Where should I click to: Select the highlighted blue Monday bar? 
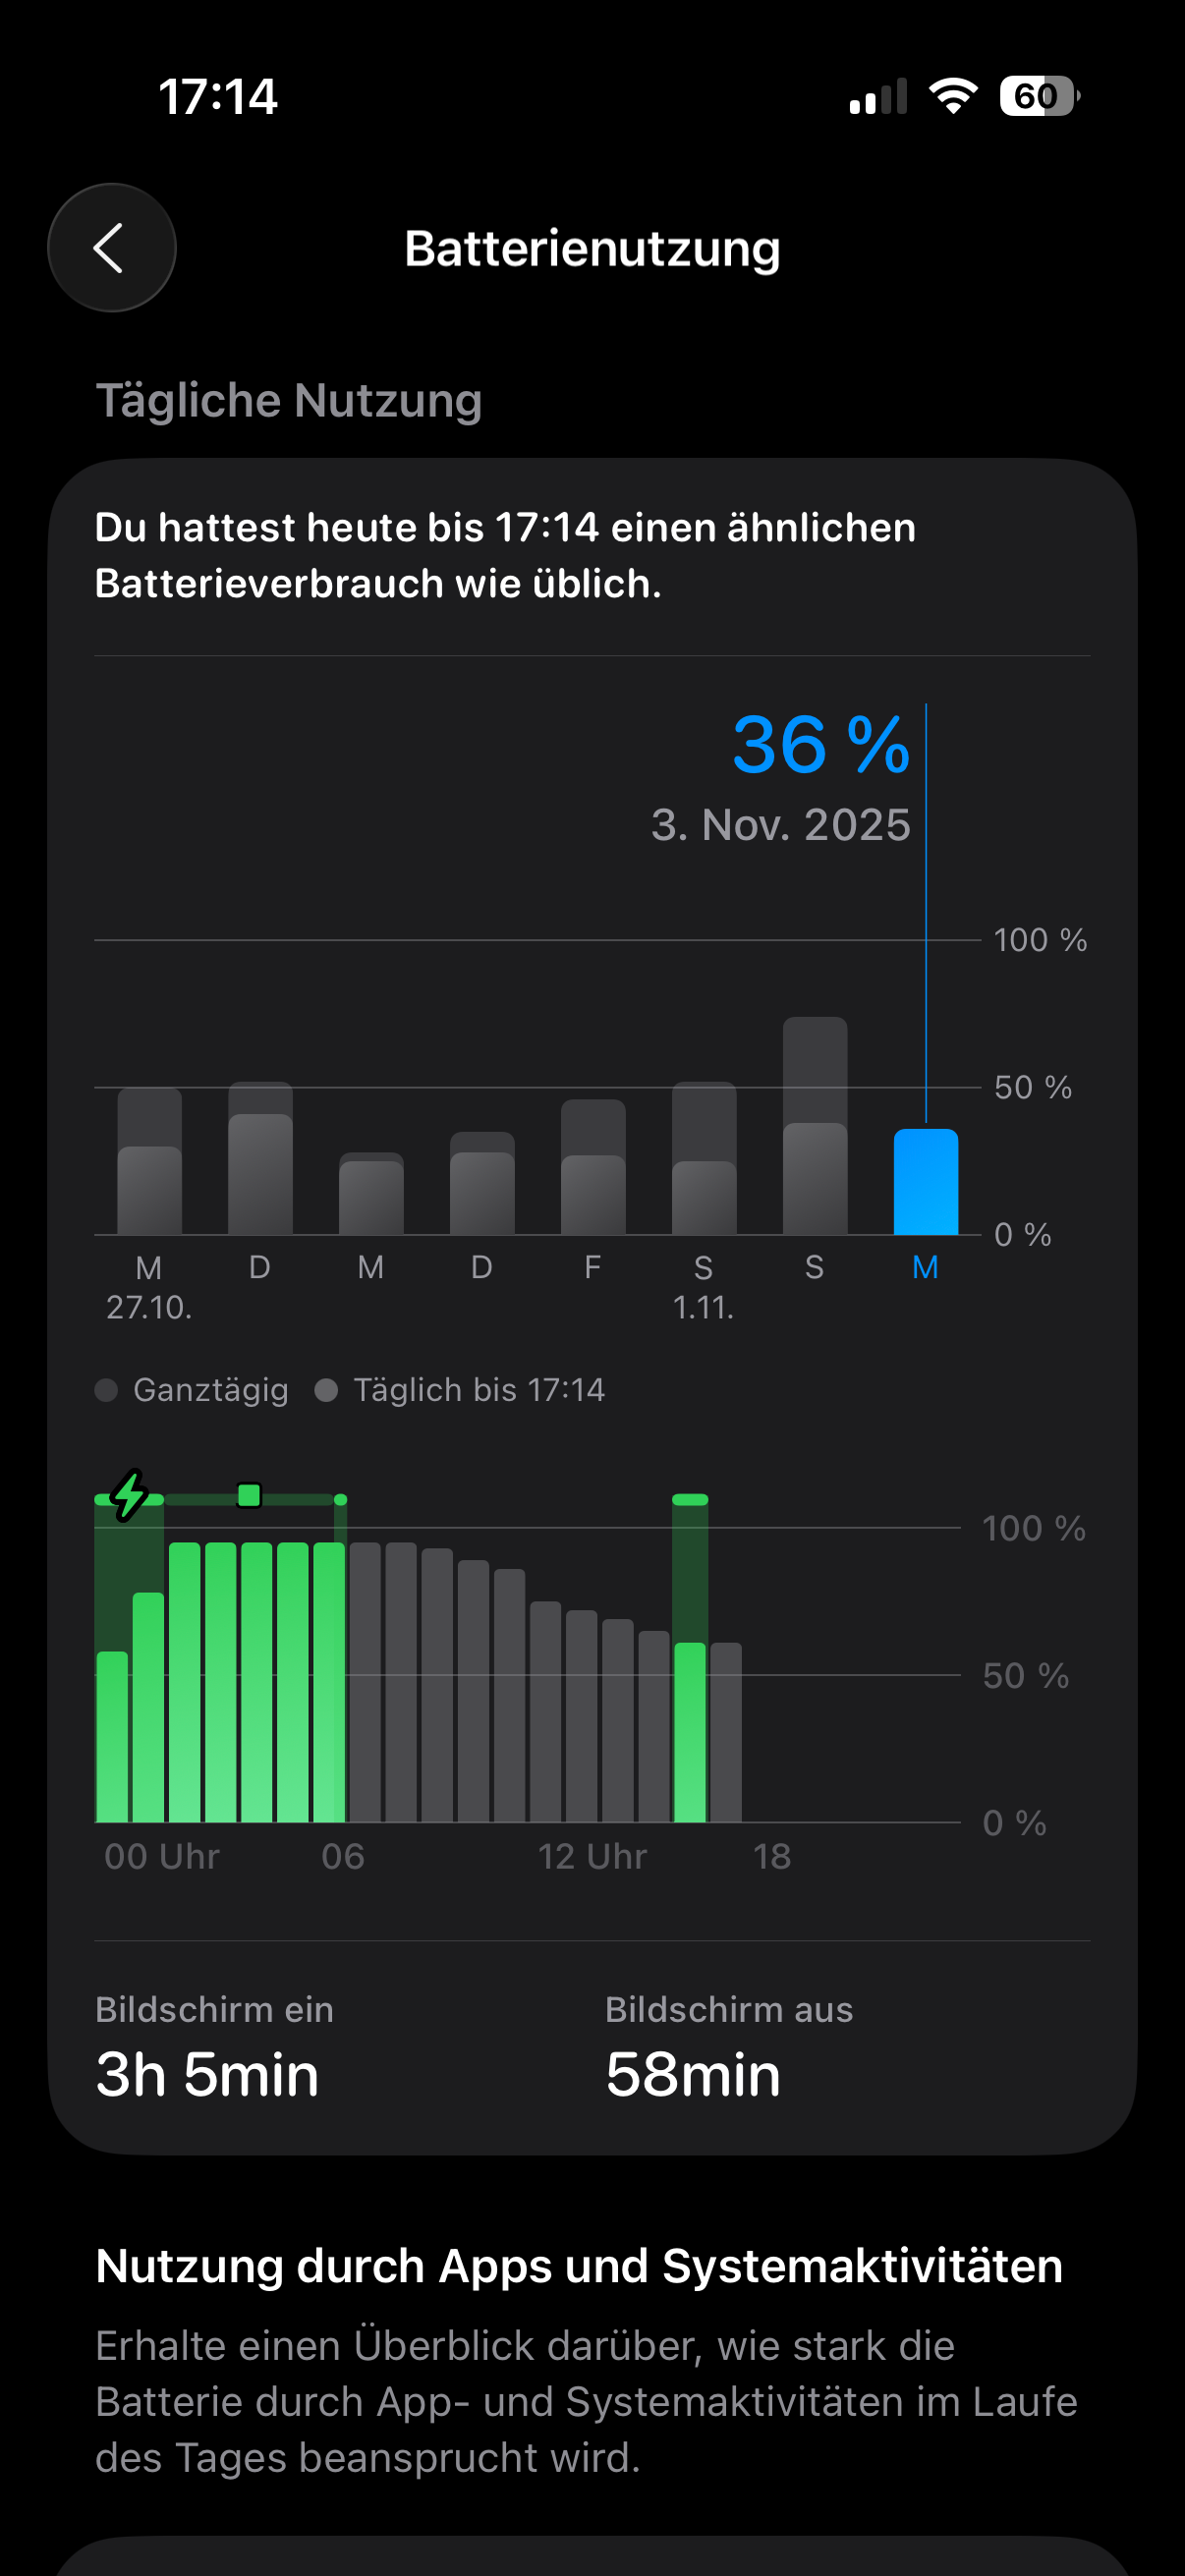click(x=925, y=1182)
